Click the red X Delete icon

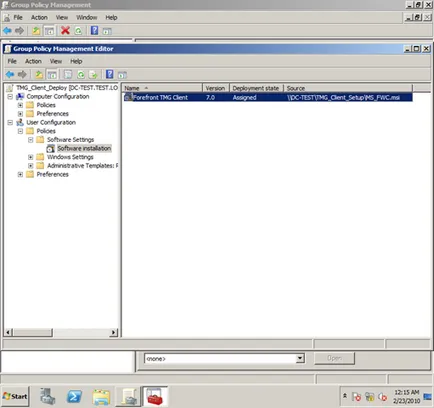65,31
